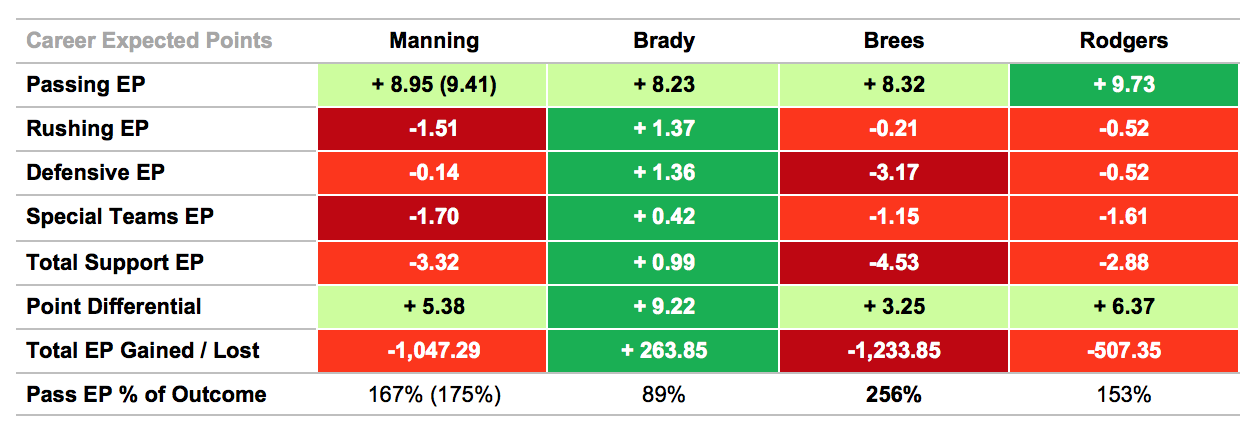Click the Special Teams EP row label

[x=120, y=217]
